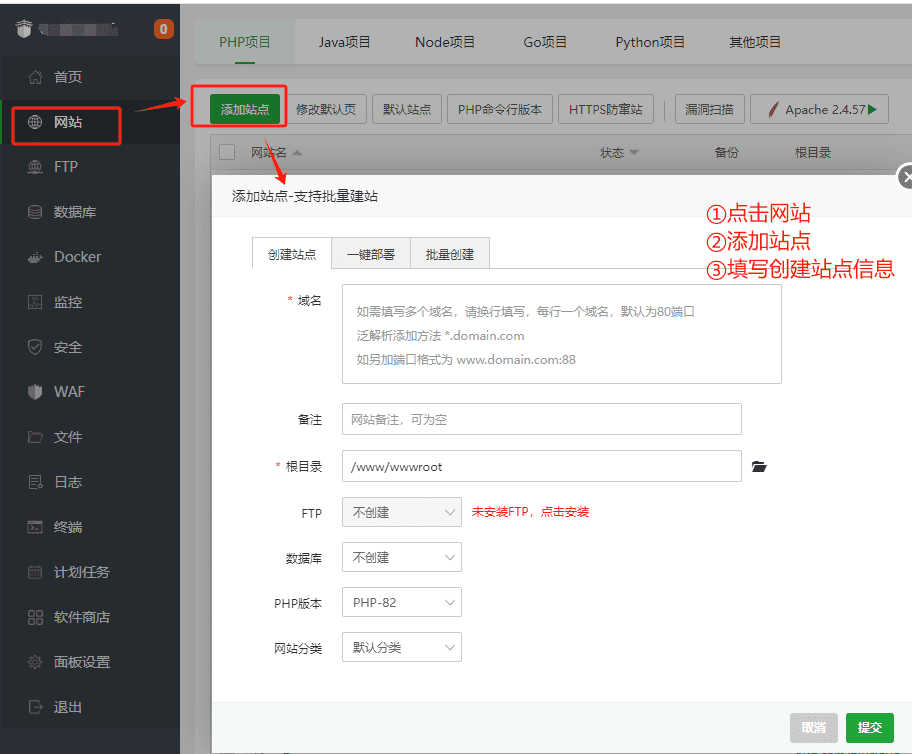Open the PHP version dropdown showing PHP-82
This screenshot has width=912, height=754.
coord(401,602)
